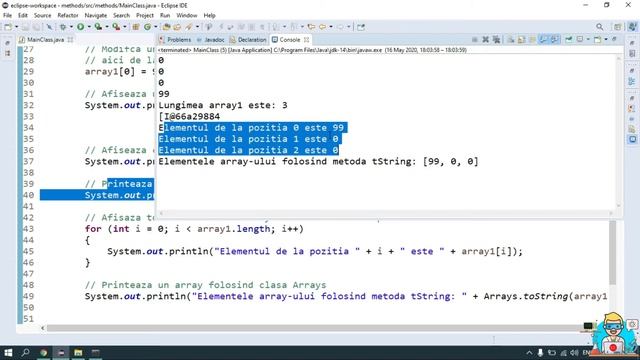Run the program with green Run button
Viewport: 640px width, 360px height.
pyautogui.click(x=80, y=27)
